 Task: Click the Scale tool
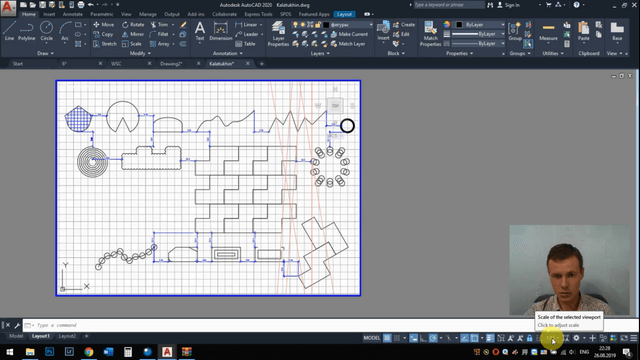click(x=132, y=44)
